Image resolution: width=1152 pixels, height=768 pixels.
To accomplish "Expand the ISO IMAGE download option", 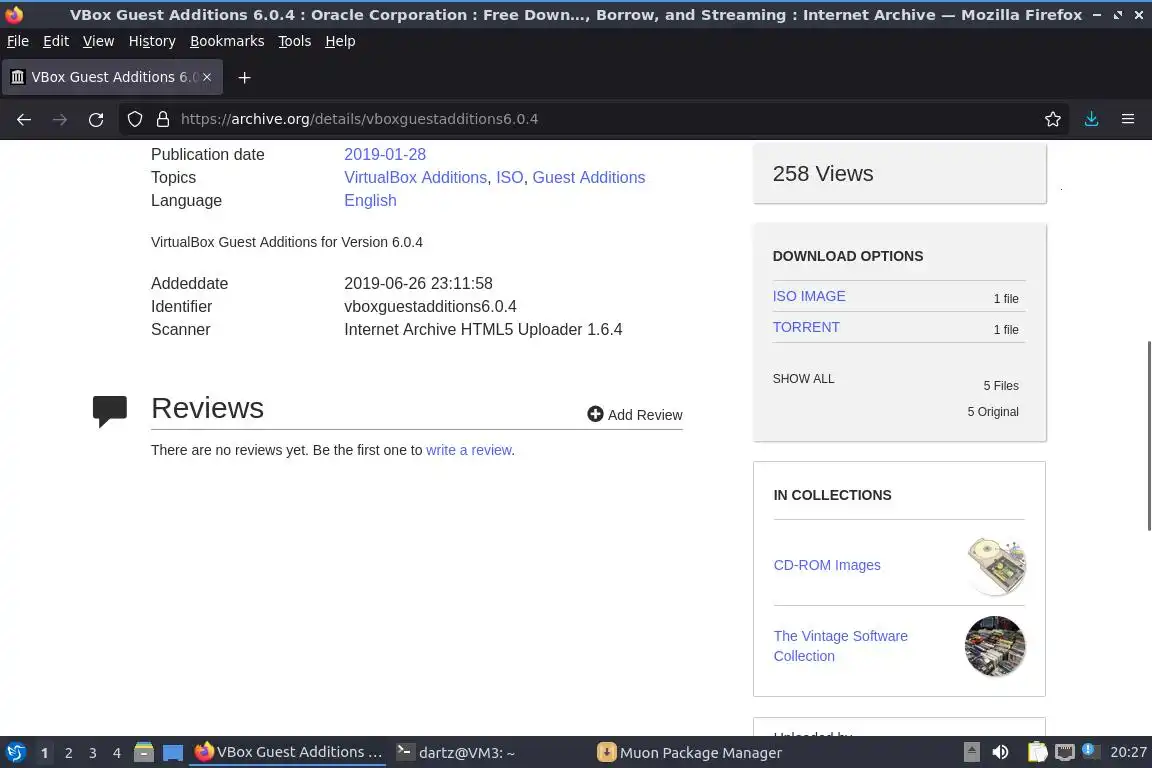I will coord(809,296).
